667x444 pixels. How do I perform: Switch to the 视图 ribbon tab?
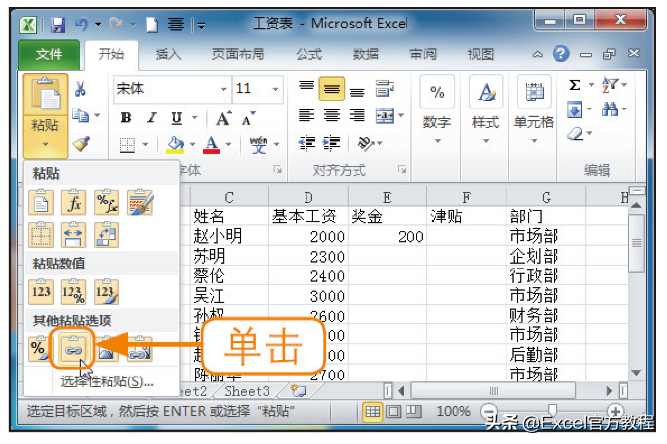click(x=480, y=54)
